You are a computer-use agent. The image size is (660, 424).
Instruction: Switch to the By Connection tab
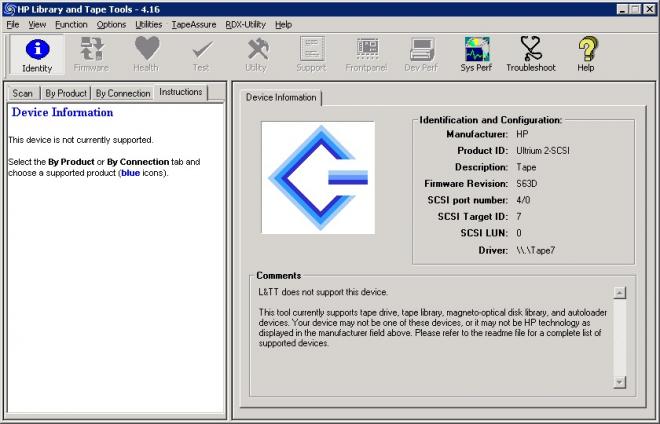click(122, 93)
